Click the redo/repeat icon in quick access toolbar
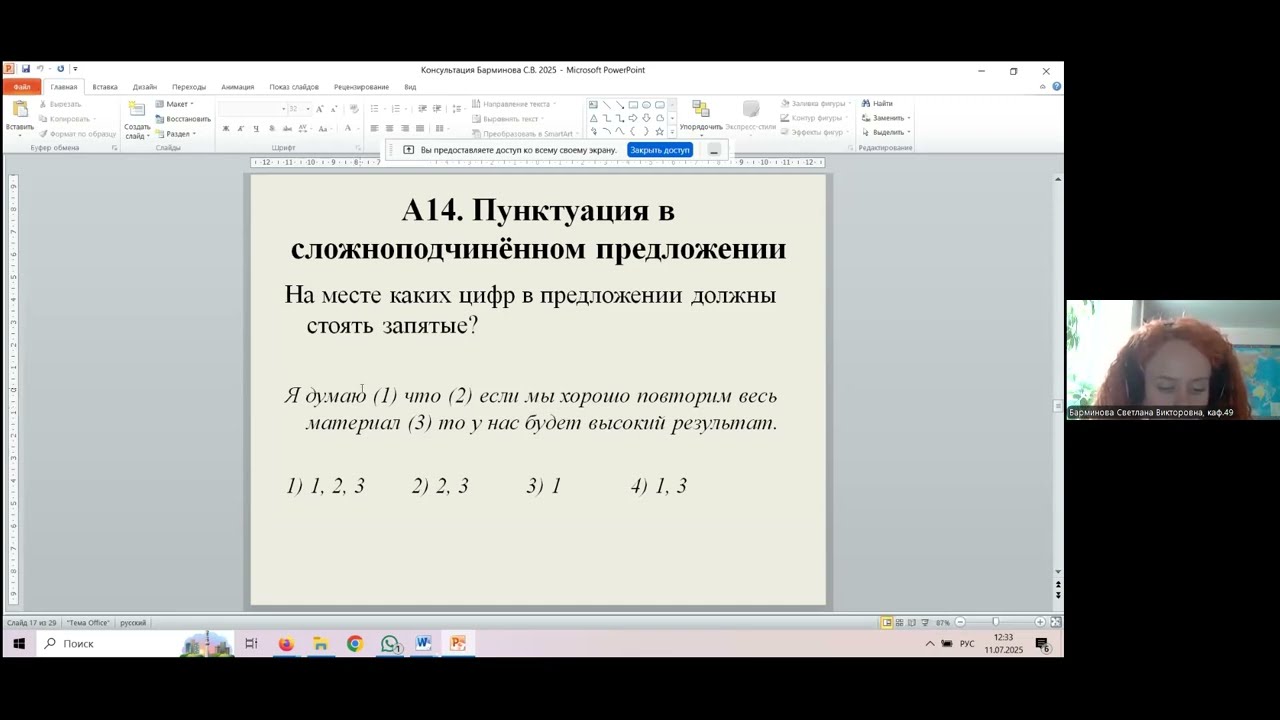The height and width of the screenshot is (720, 1280). (60, 69)
